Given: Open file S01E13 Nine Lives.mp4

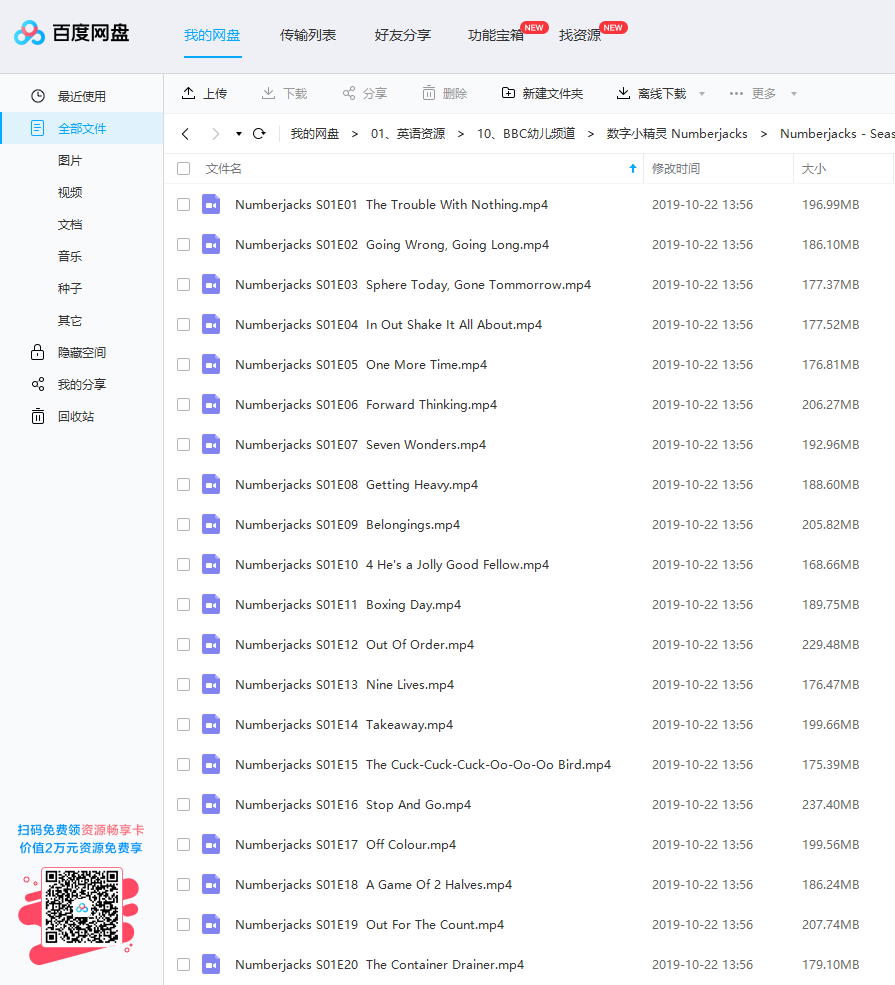Looking at the screenshot, I should coord(344,685).
